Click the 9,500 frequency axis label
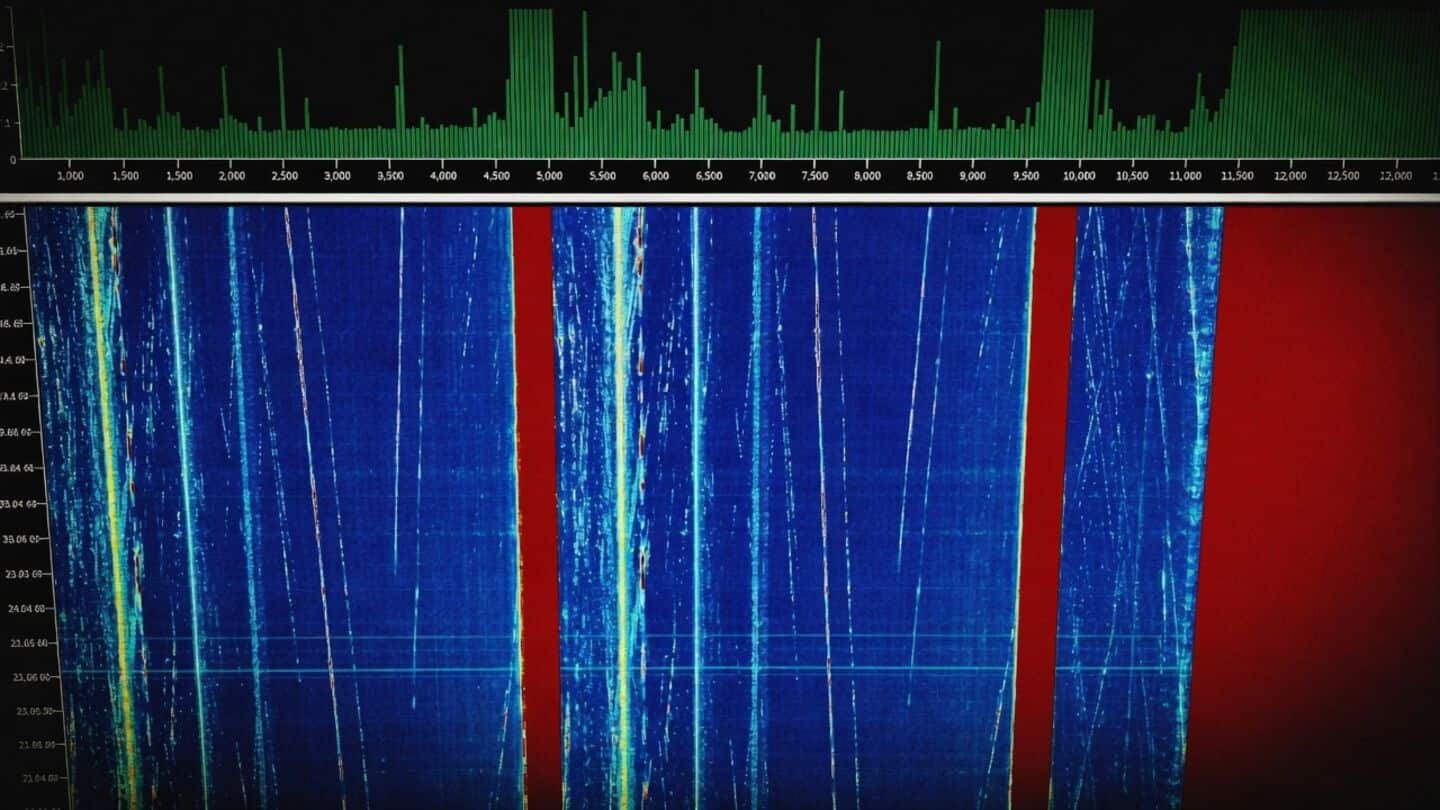Image resolution: width=1440 pixels, height=810 pixels. [x=1026, y=176]
